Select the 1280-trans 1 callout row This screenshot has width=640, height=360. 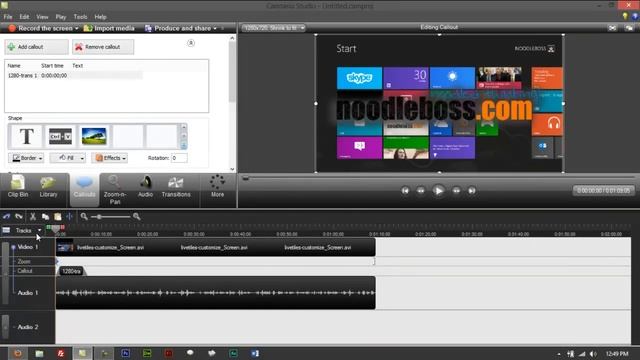coord(75,76)
